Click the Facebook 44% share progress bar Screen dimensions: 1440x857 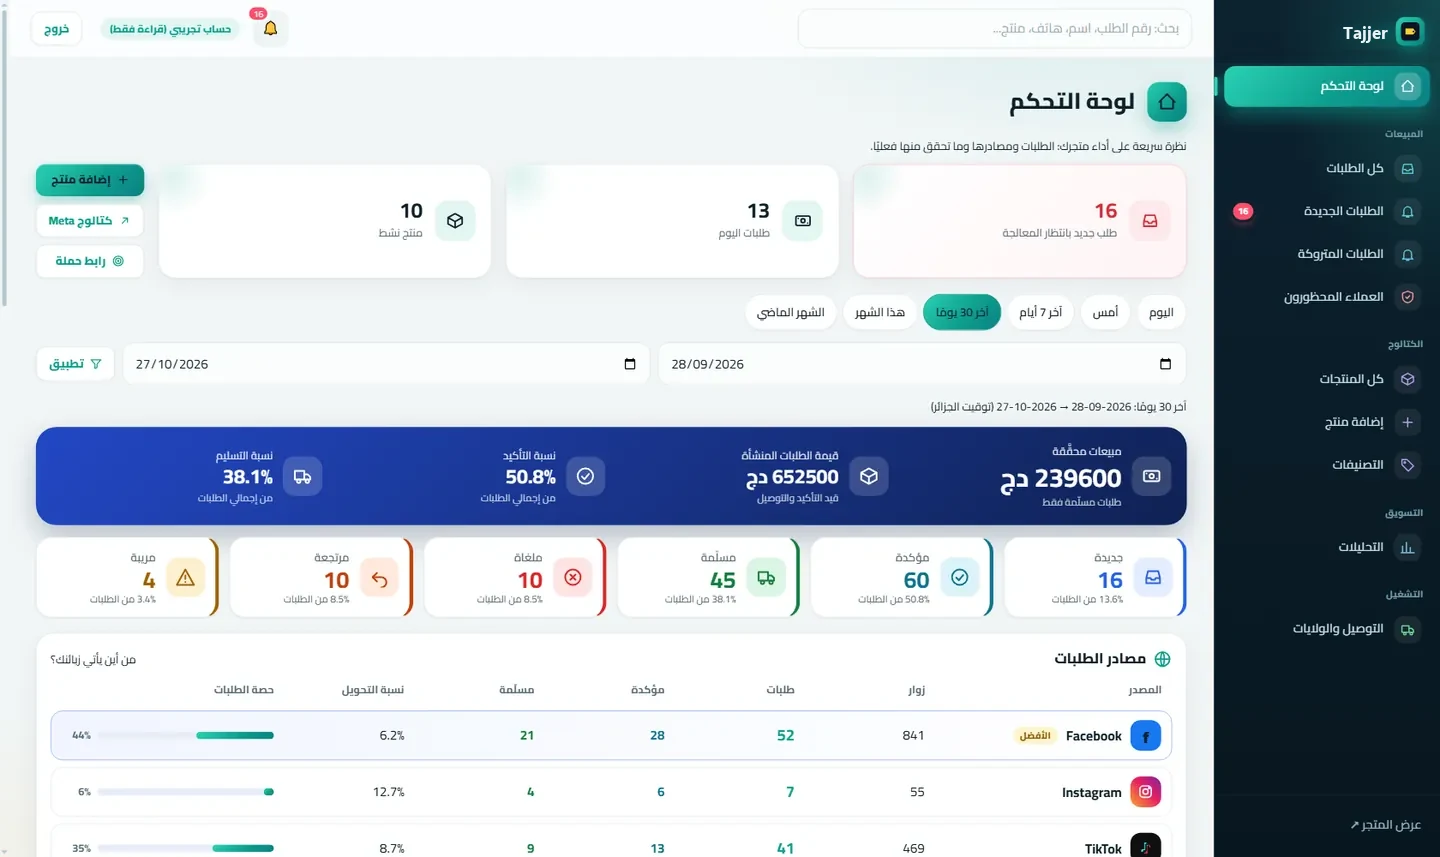(x=186, y=736)
